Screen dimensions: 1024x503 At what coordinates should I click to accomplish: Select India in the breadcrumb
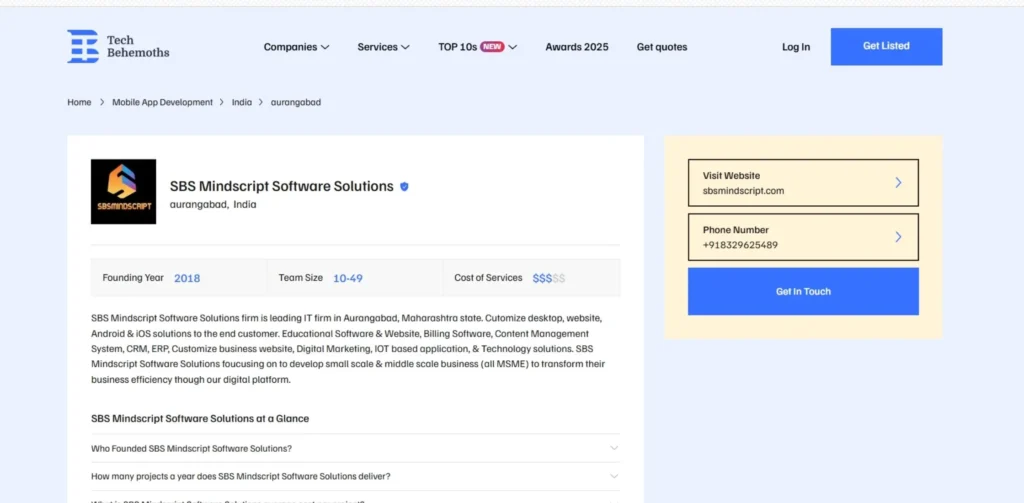[242, 103]
